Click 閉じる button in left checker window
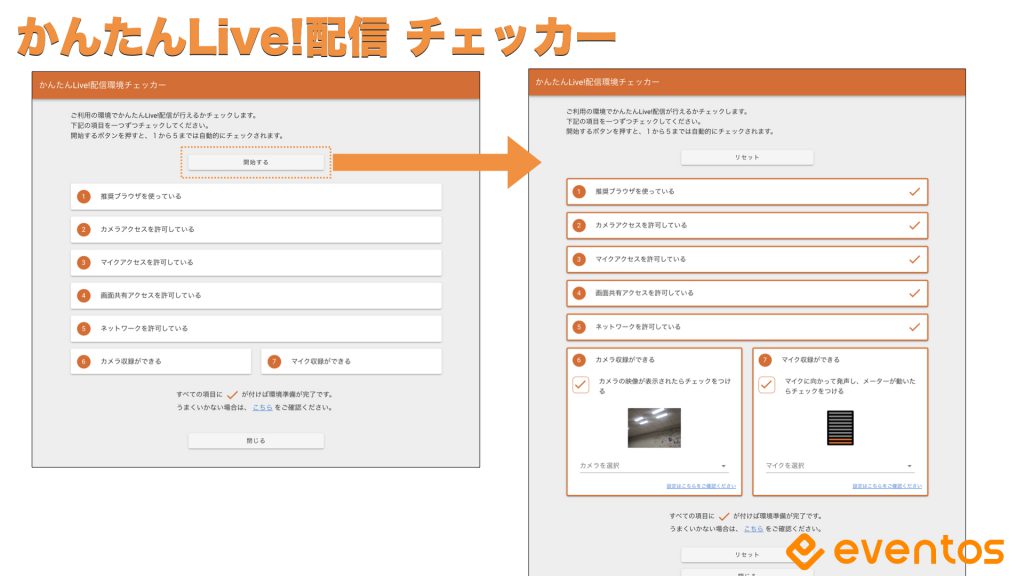The image size is (1024, 576). (x=256, y=441)
